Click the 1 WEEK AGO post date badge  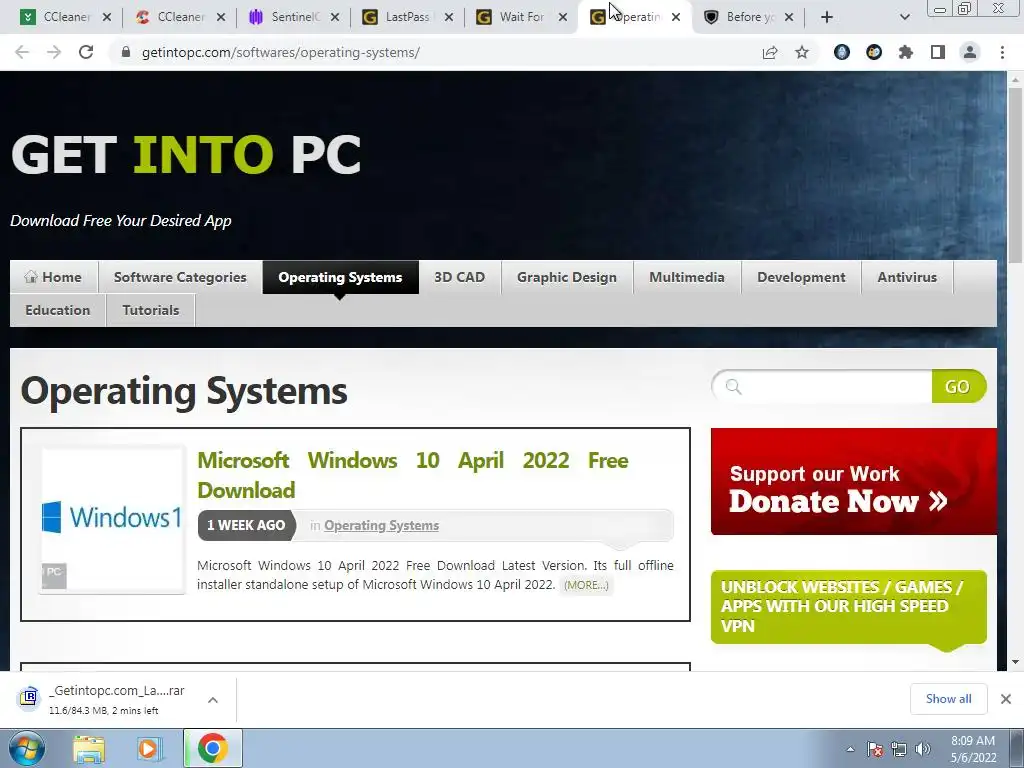246,525
